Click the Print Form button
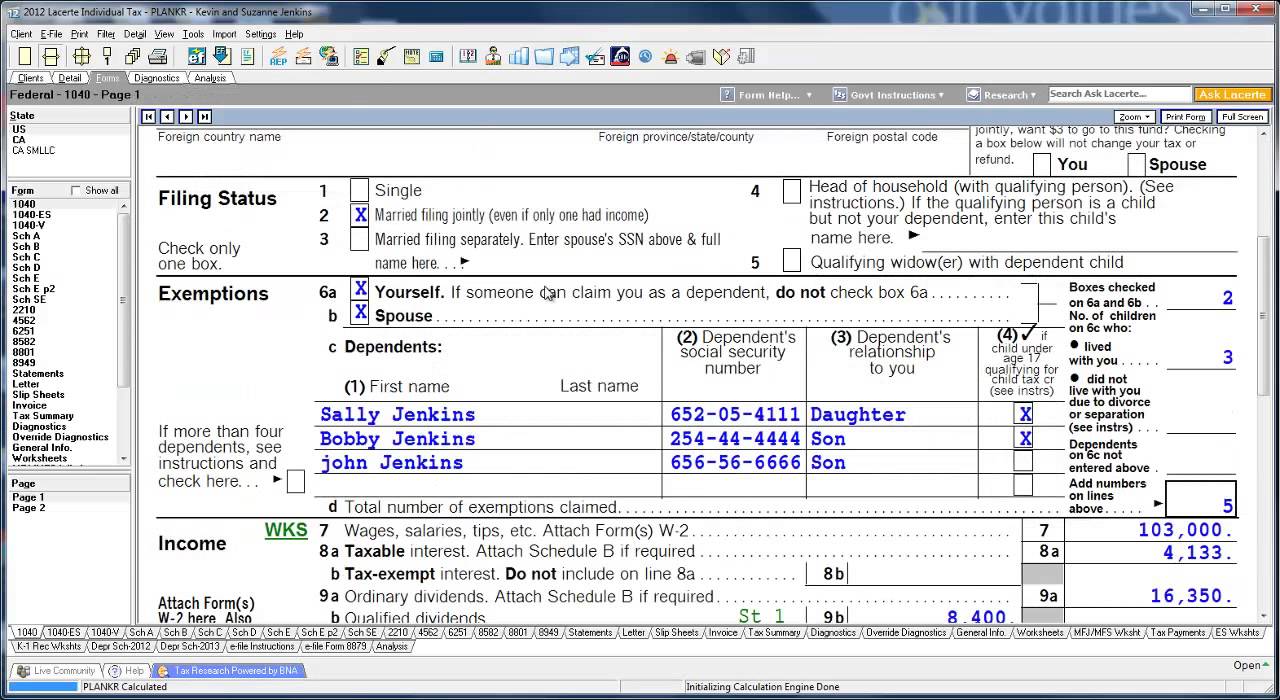1280x700 pixels. point(1186,117)
